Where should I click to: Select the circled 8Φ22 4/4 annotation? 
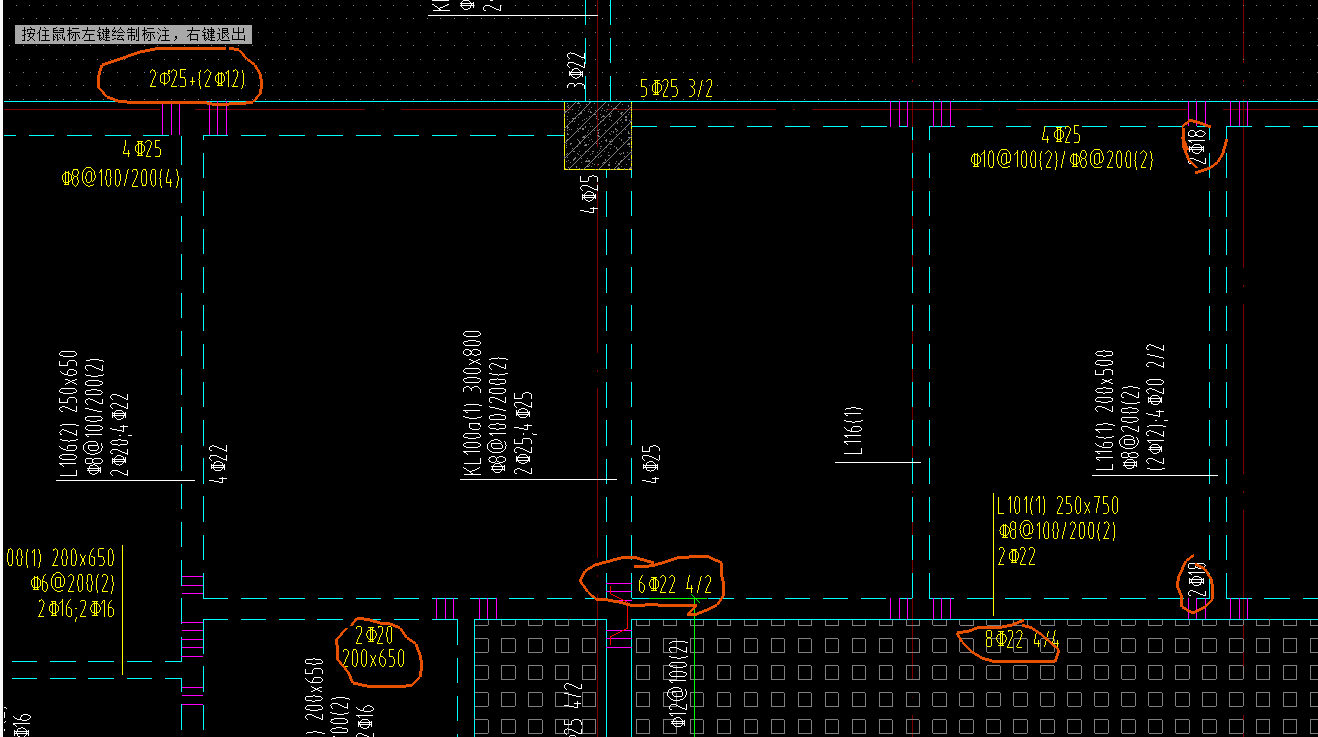click(1020, 640)
